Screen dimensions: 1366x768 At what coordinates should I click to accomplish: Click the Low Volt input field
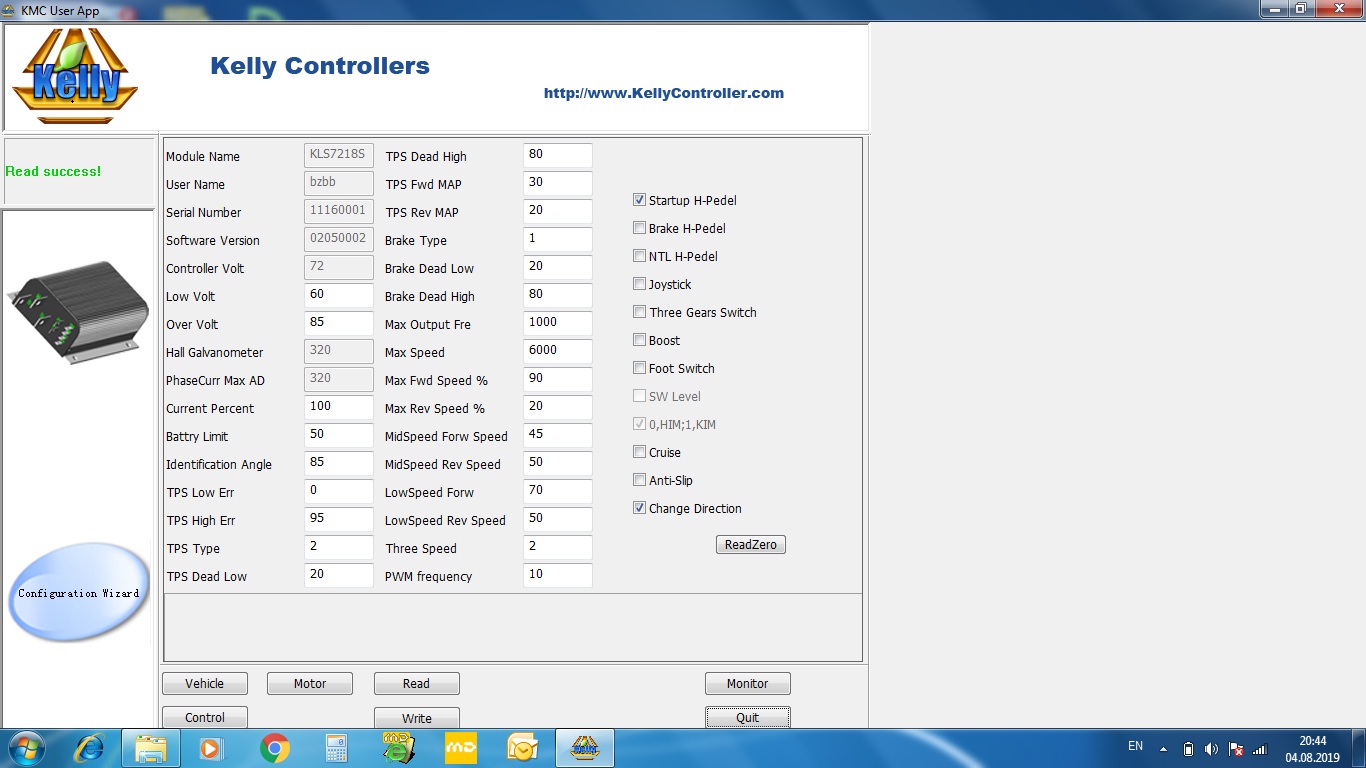[x=338, y=296]
